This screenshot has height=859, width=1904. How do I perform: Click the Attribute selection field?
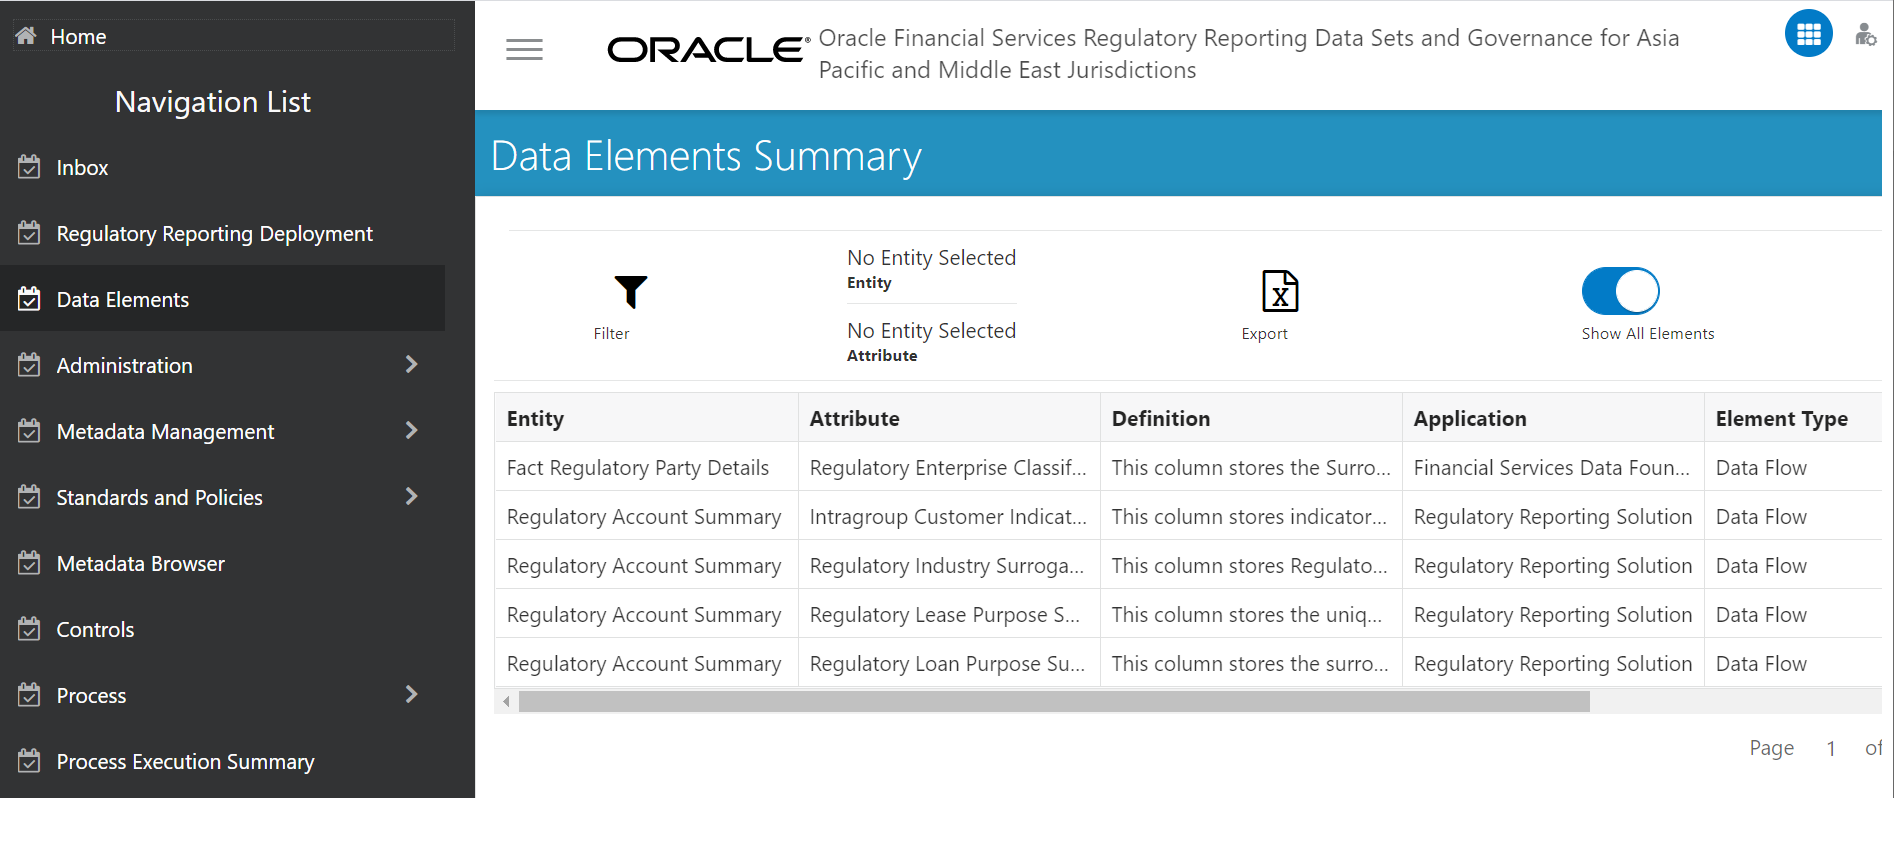coord(931,341)
